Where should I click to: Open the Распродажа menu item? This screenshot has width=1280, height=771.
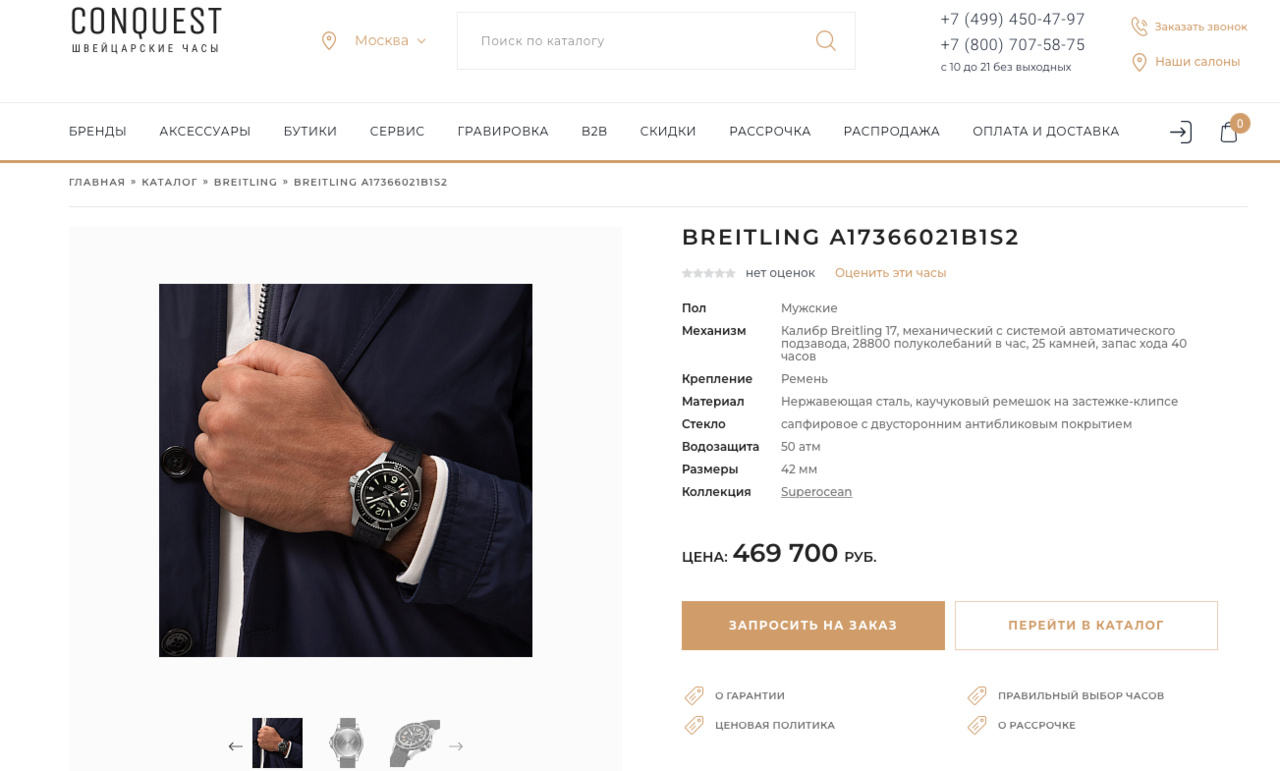click(x=891, y=131)
